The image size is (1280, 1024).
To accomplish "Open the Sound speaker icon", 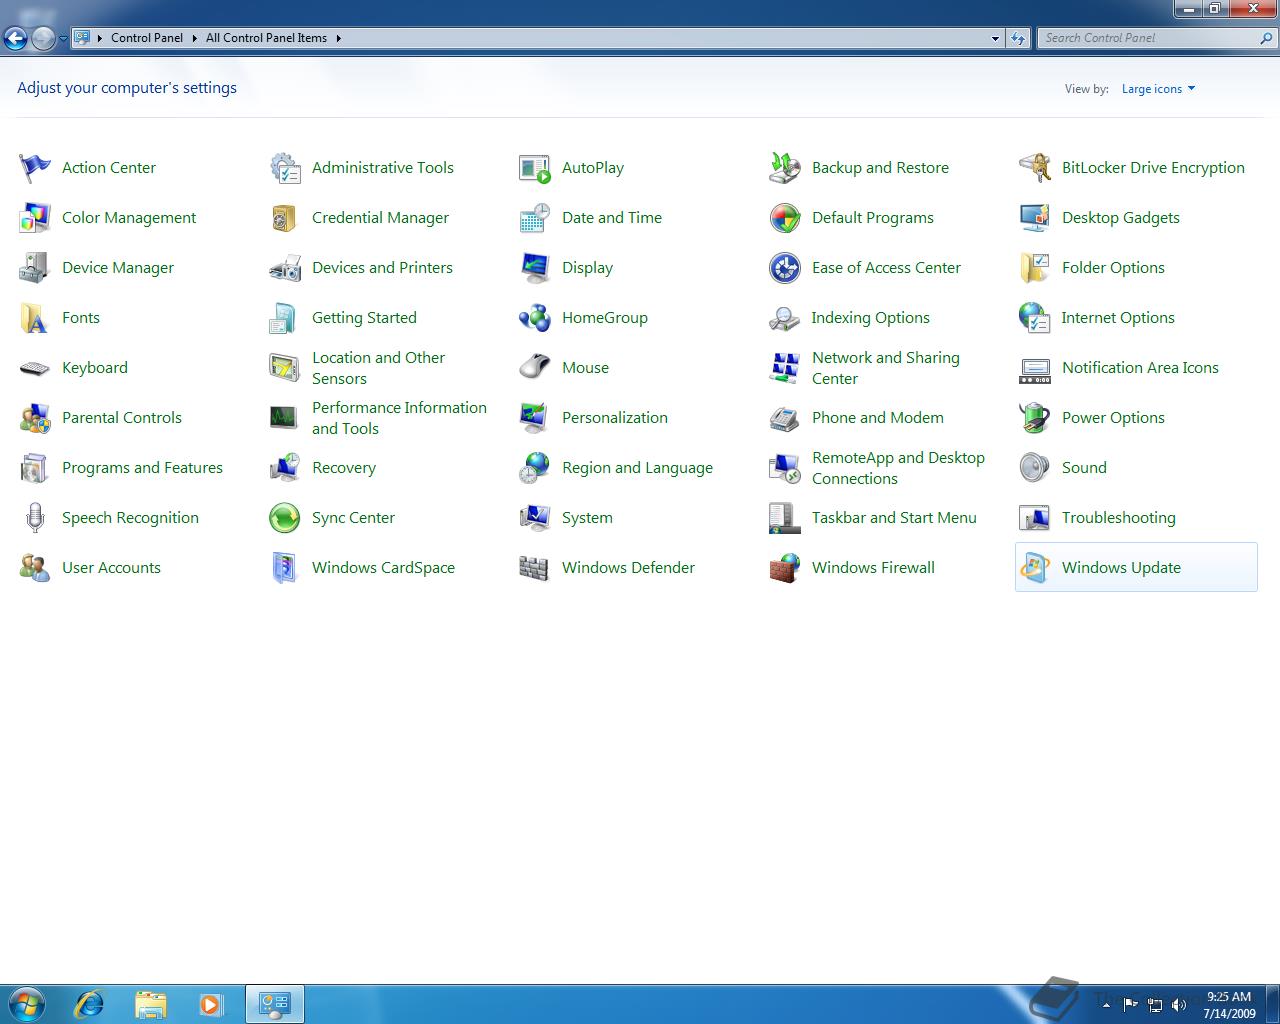I will [x=1035, y=468].
